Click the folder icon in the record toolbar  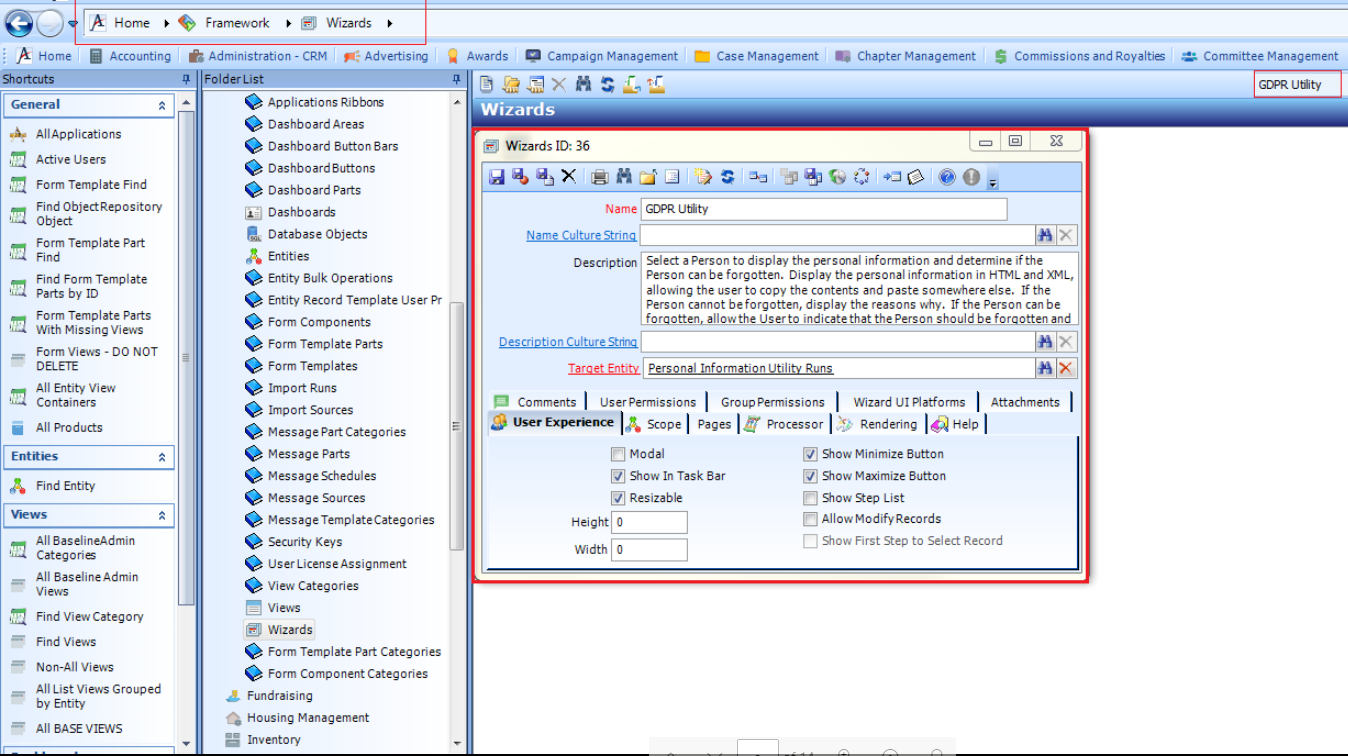pyautogui.click(x=648, y=177)
